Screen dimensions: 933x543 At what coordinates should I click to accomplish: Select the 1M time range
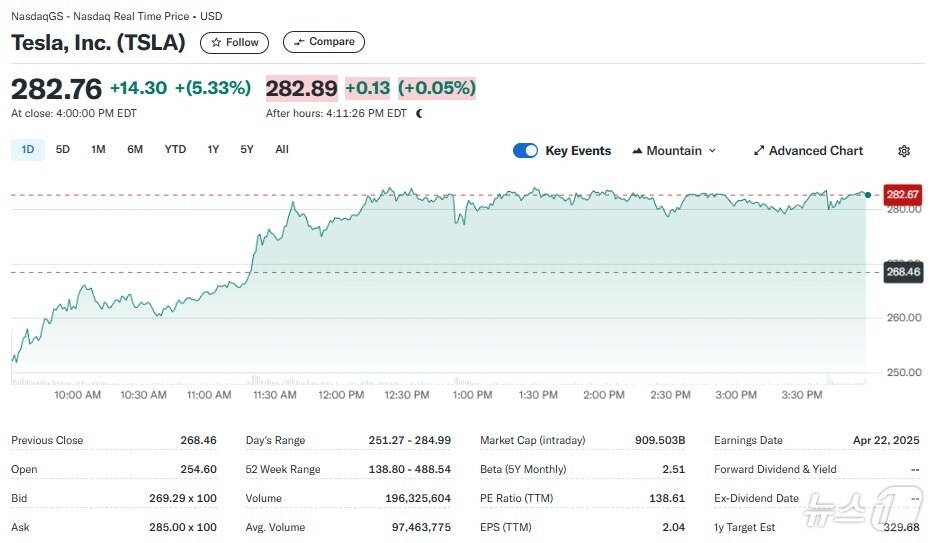point(98,150)
